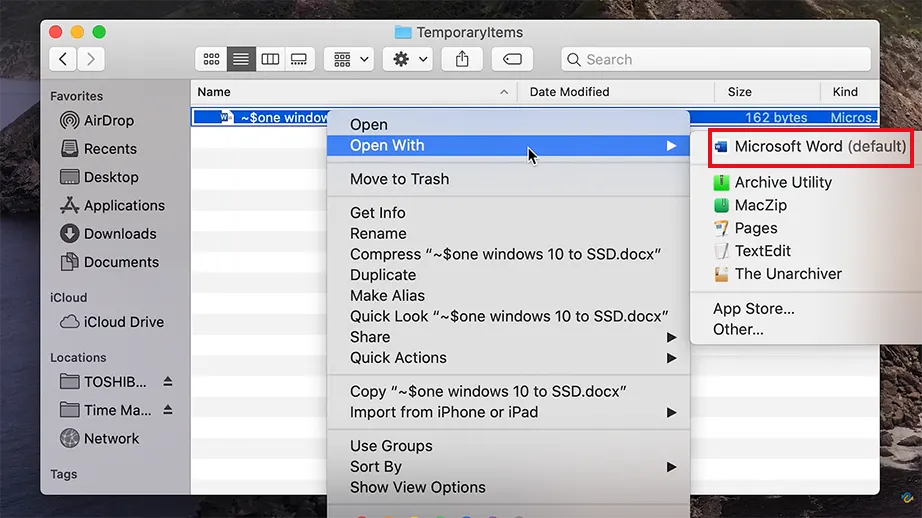Screen dimensions: 922x518
Task: Sort by the Name column header
Action: click(x=353, y=92)
